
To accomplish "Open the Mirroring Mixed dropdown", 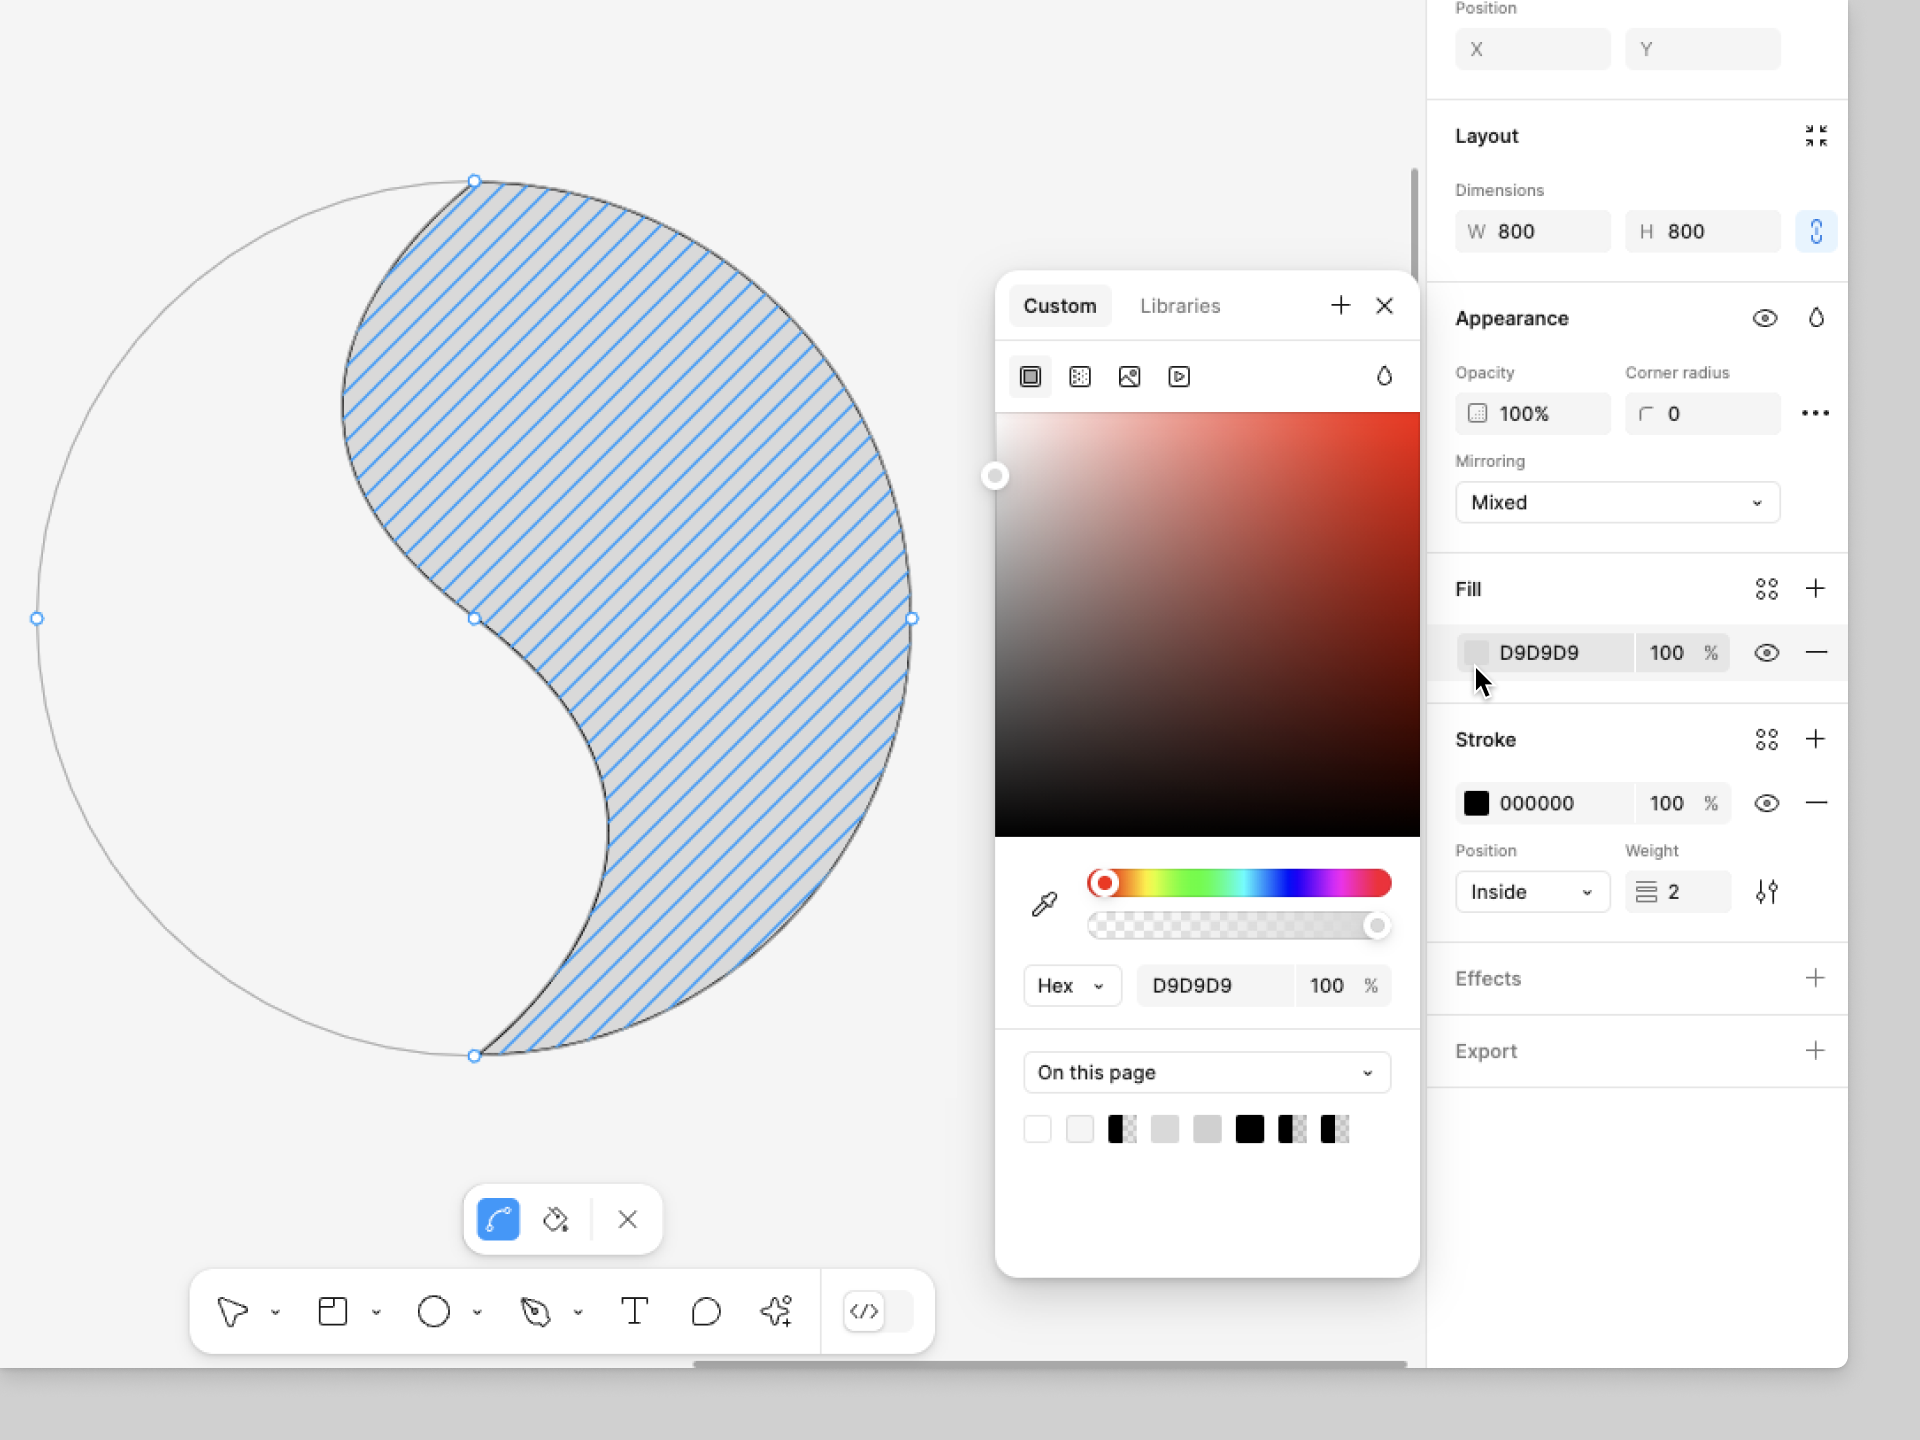I will [1617, 502].
